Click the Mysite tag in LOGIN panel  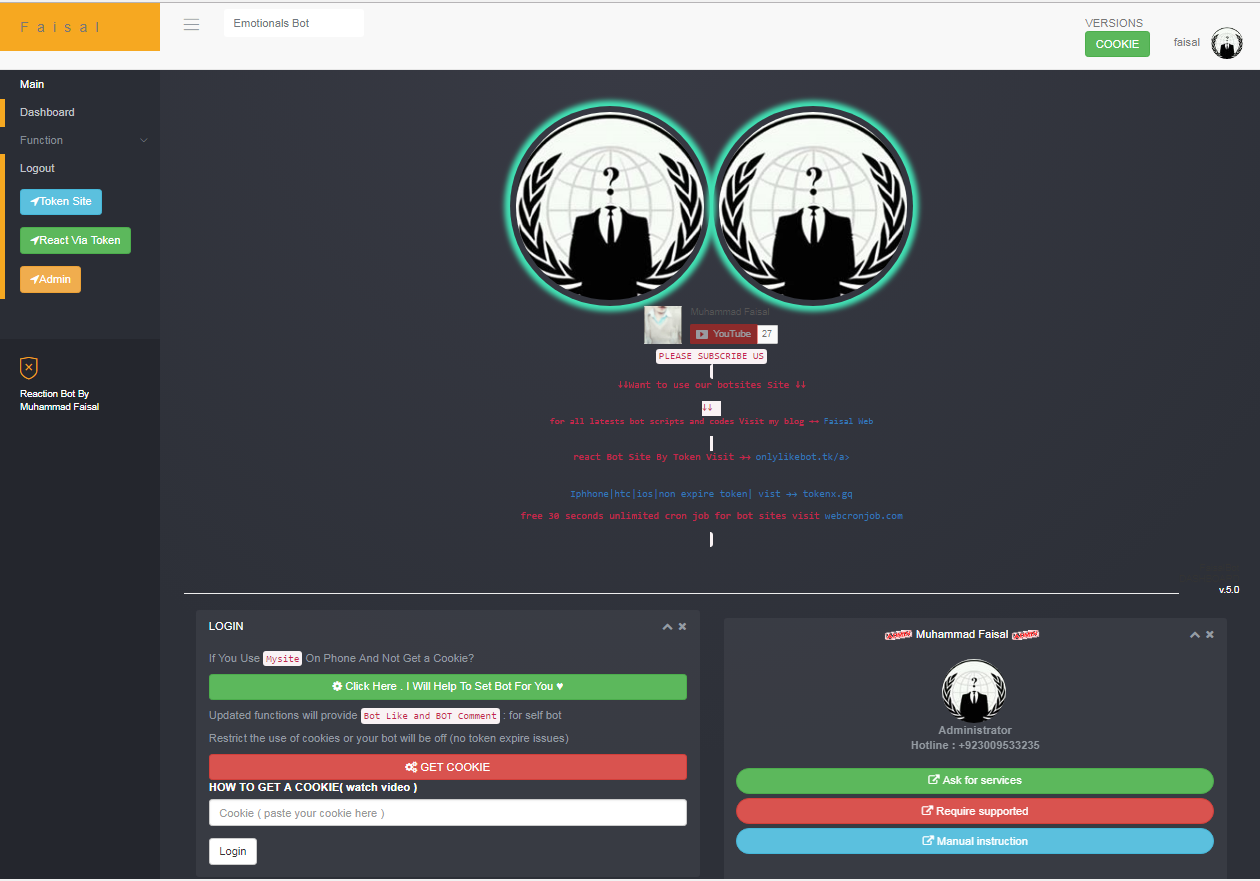coord(283,659)
